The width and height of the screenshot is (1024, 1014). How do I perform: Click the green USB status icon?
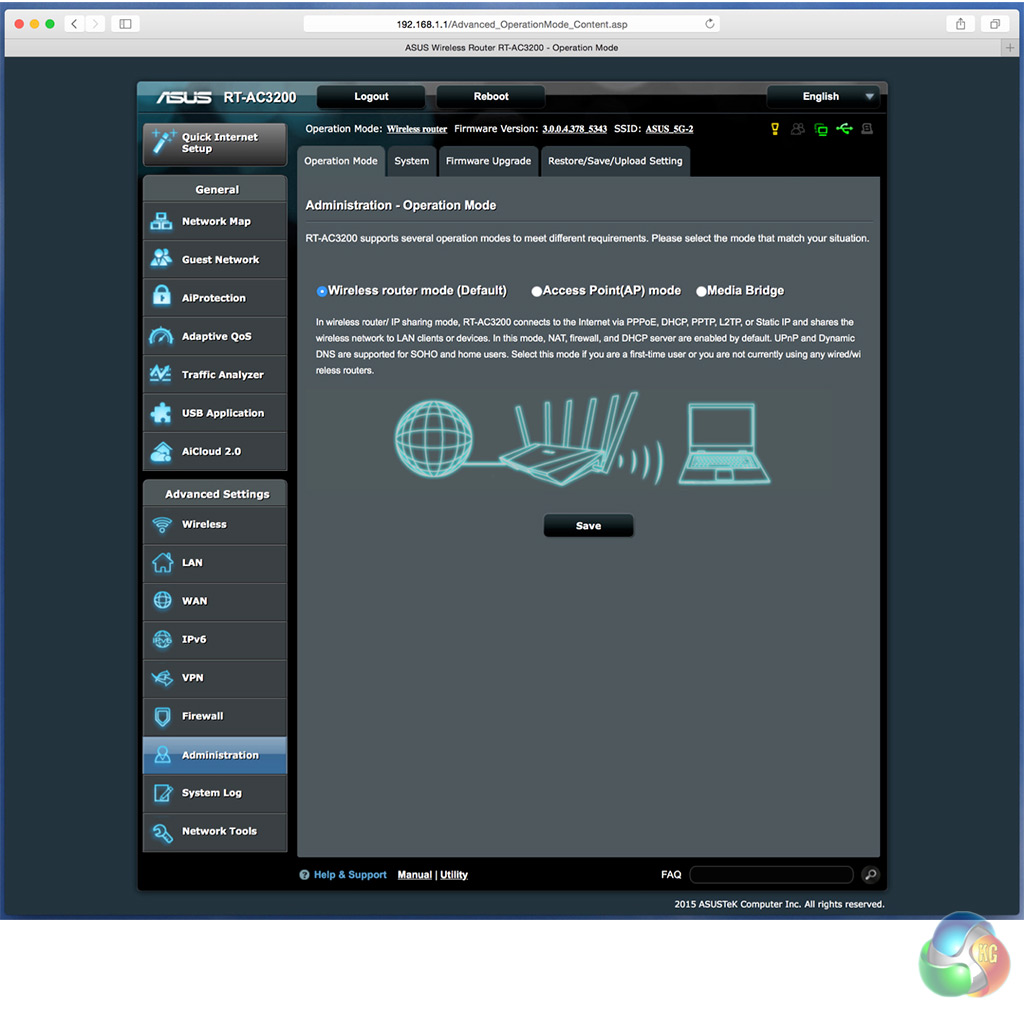(x=844, y=129)
